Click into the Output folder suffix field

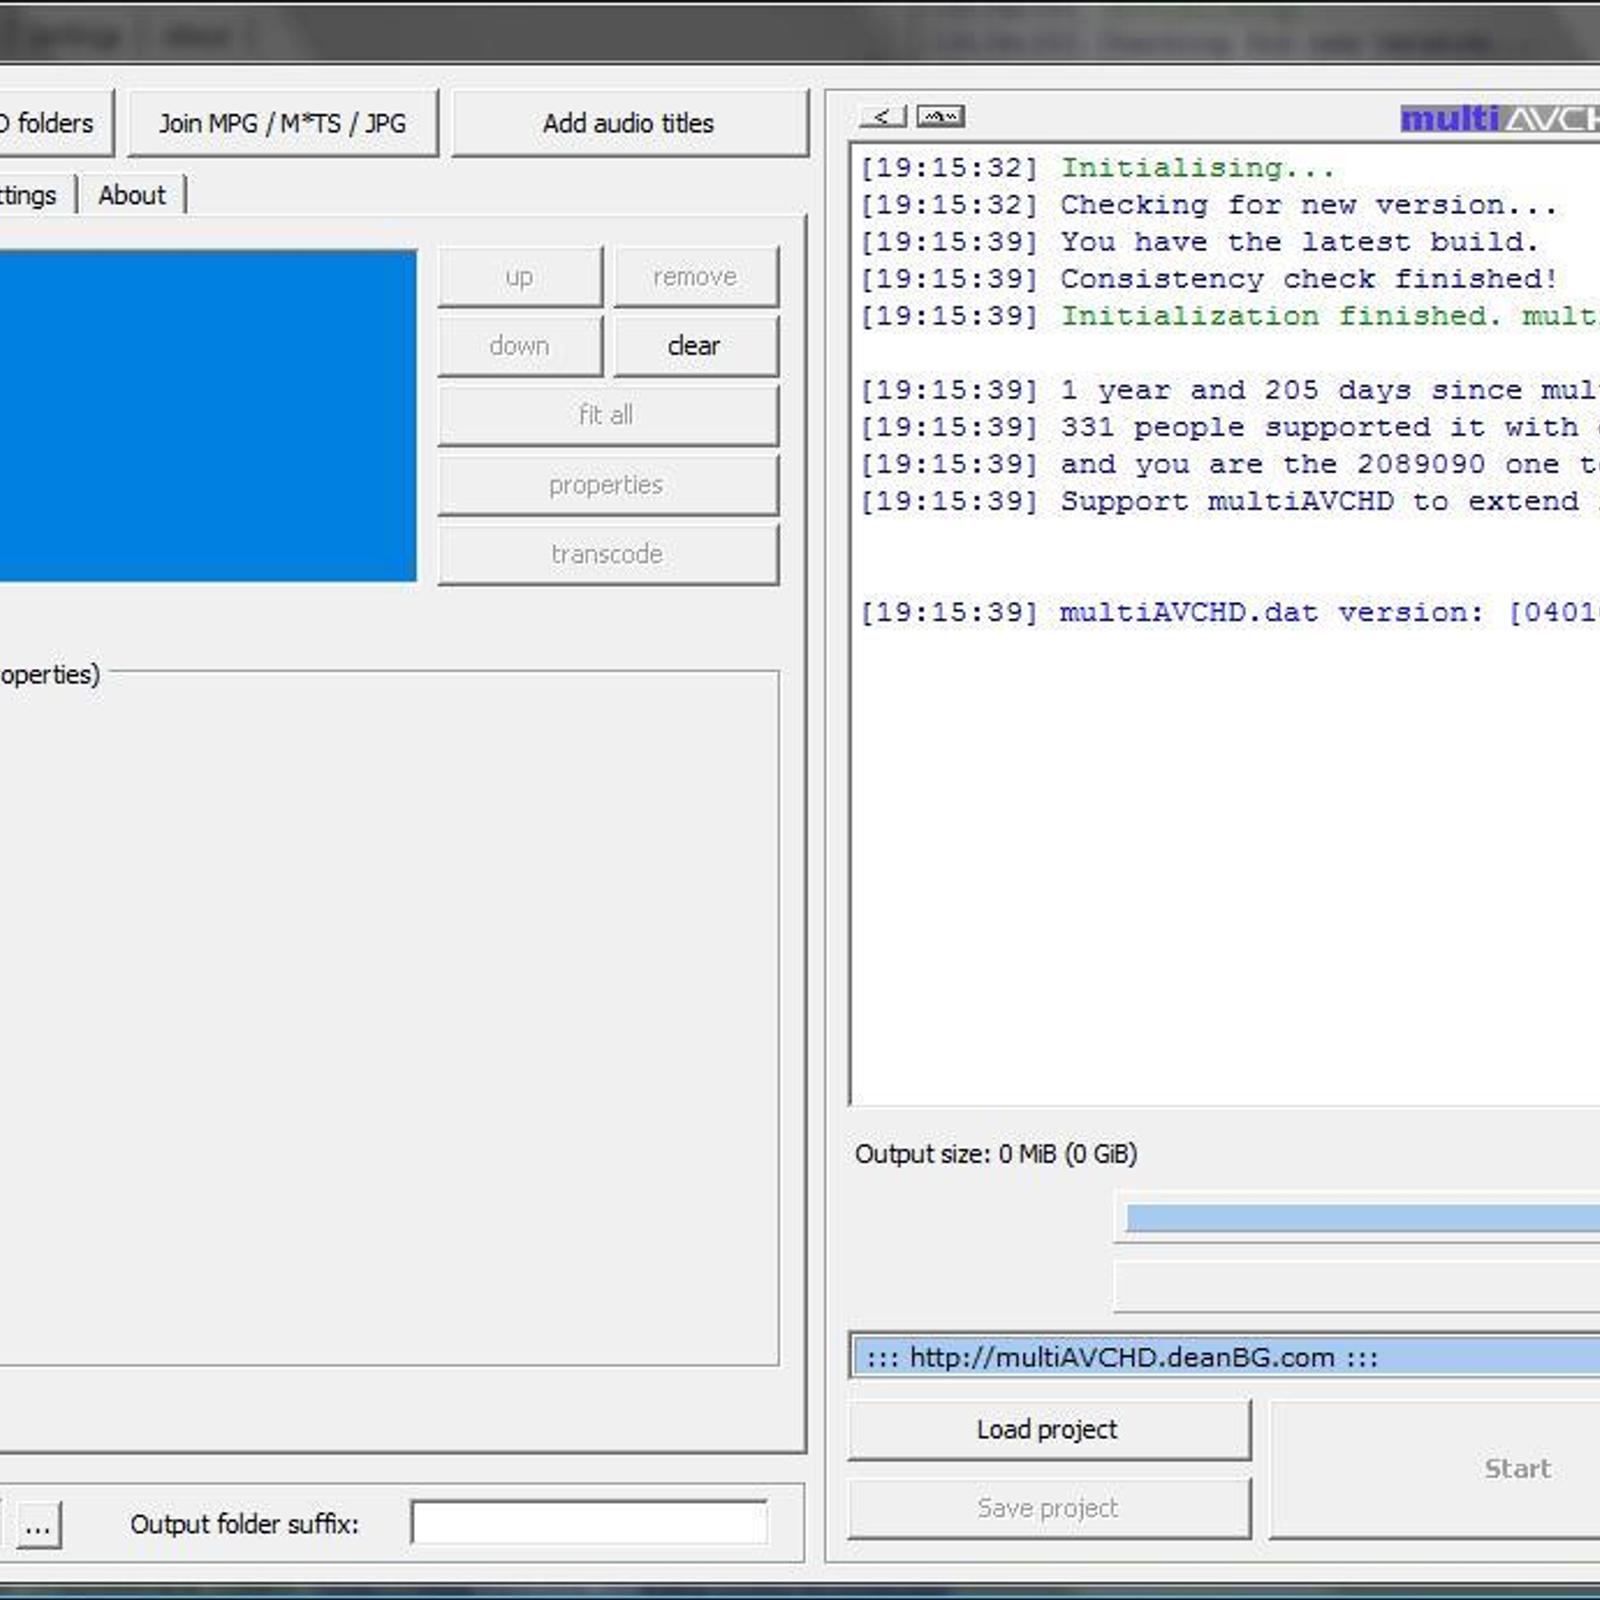[589, 1523]
